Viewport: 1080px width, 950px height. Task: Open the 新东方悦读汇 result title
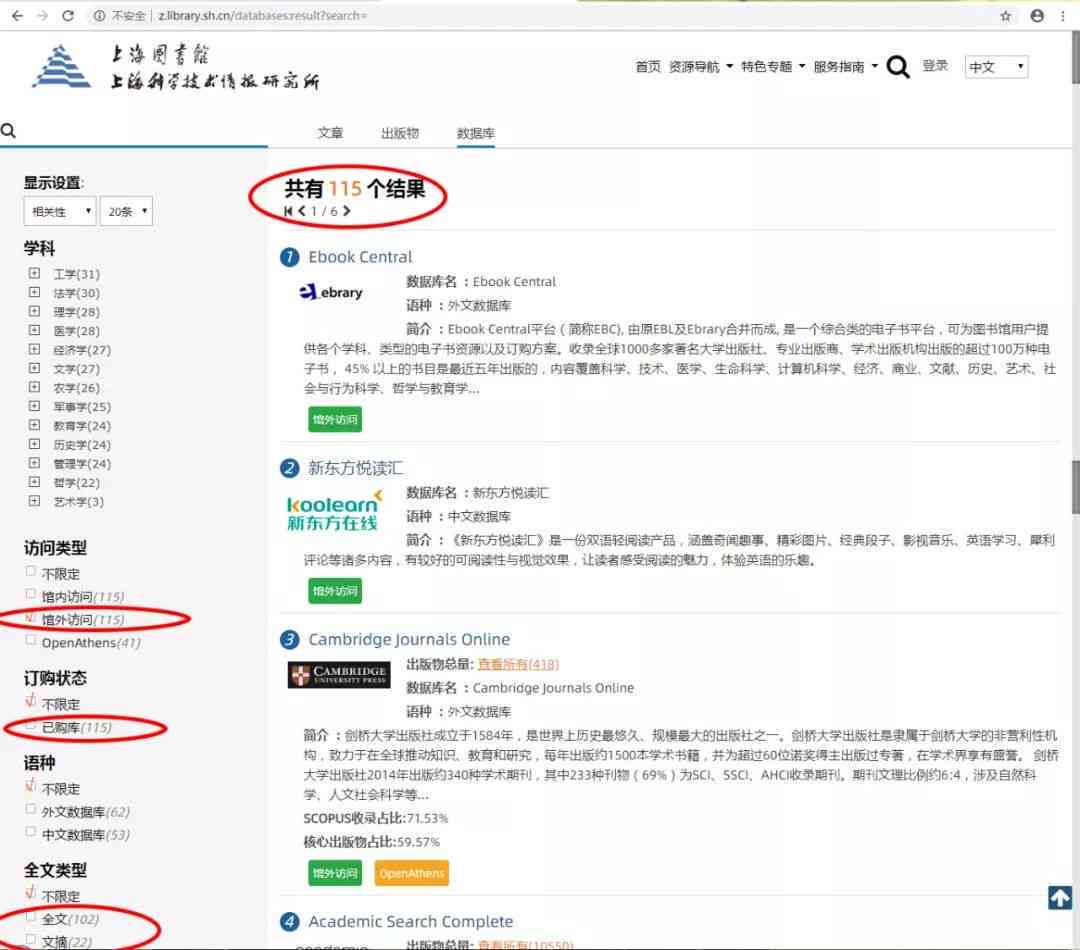tap(355, 468)
